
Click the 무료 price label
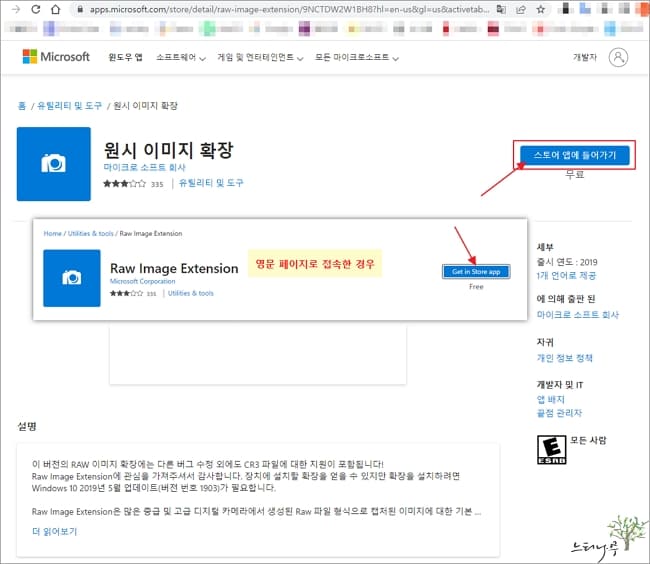click(x=575, y=174)
